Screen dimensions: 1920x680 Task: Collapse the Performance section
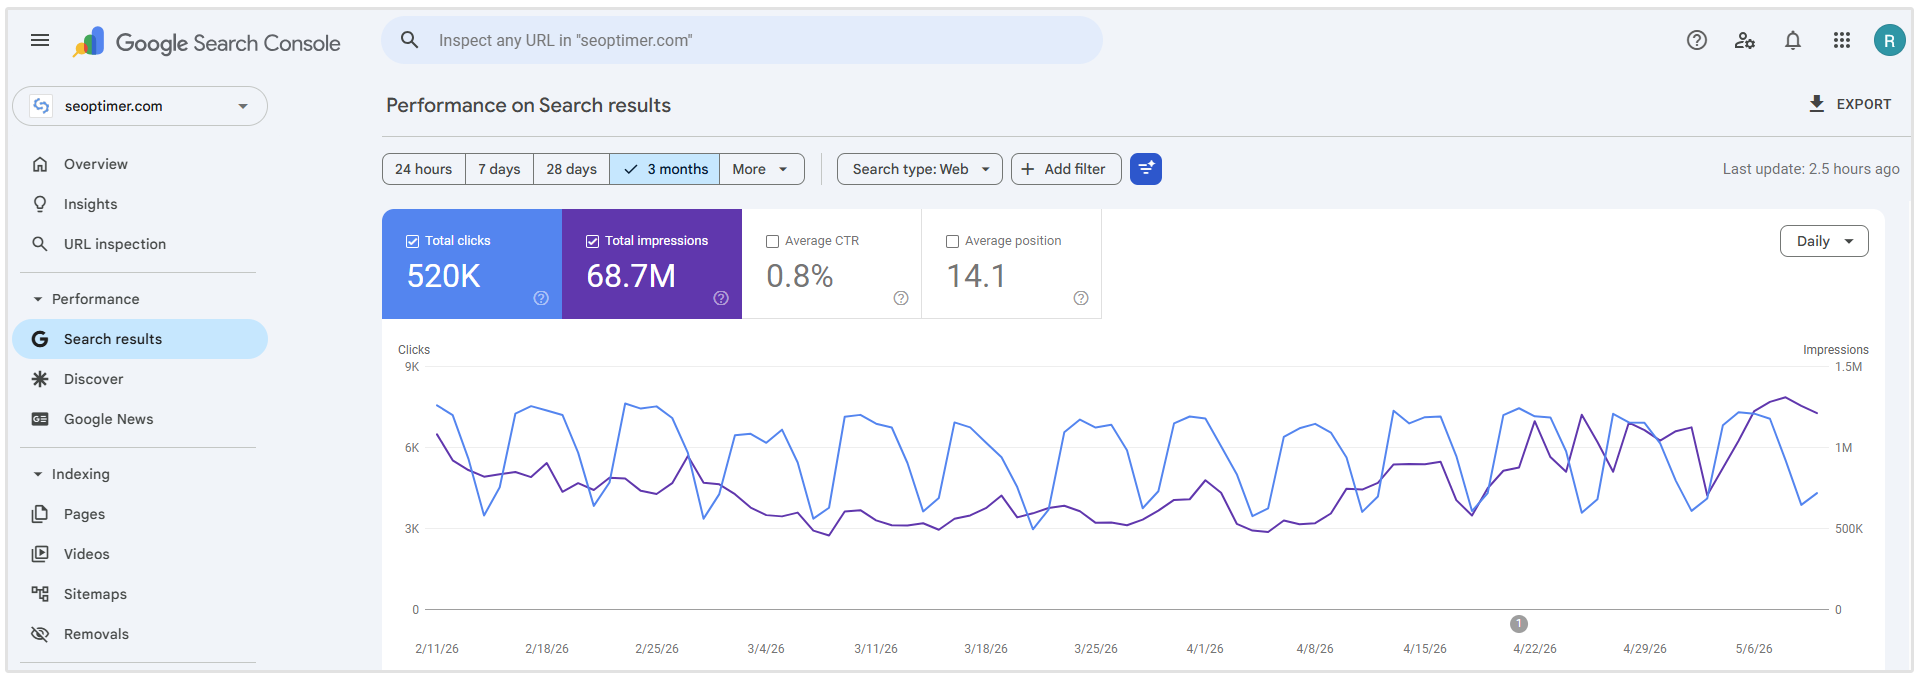(38, 299)
